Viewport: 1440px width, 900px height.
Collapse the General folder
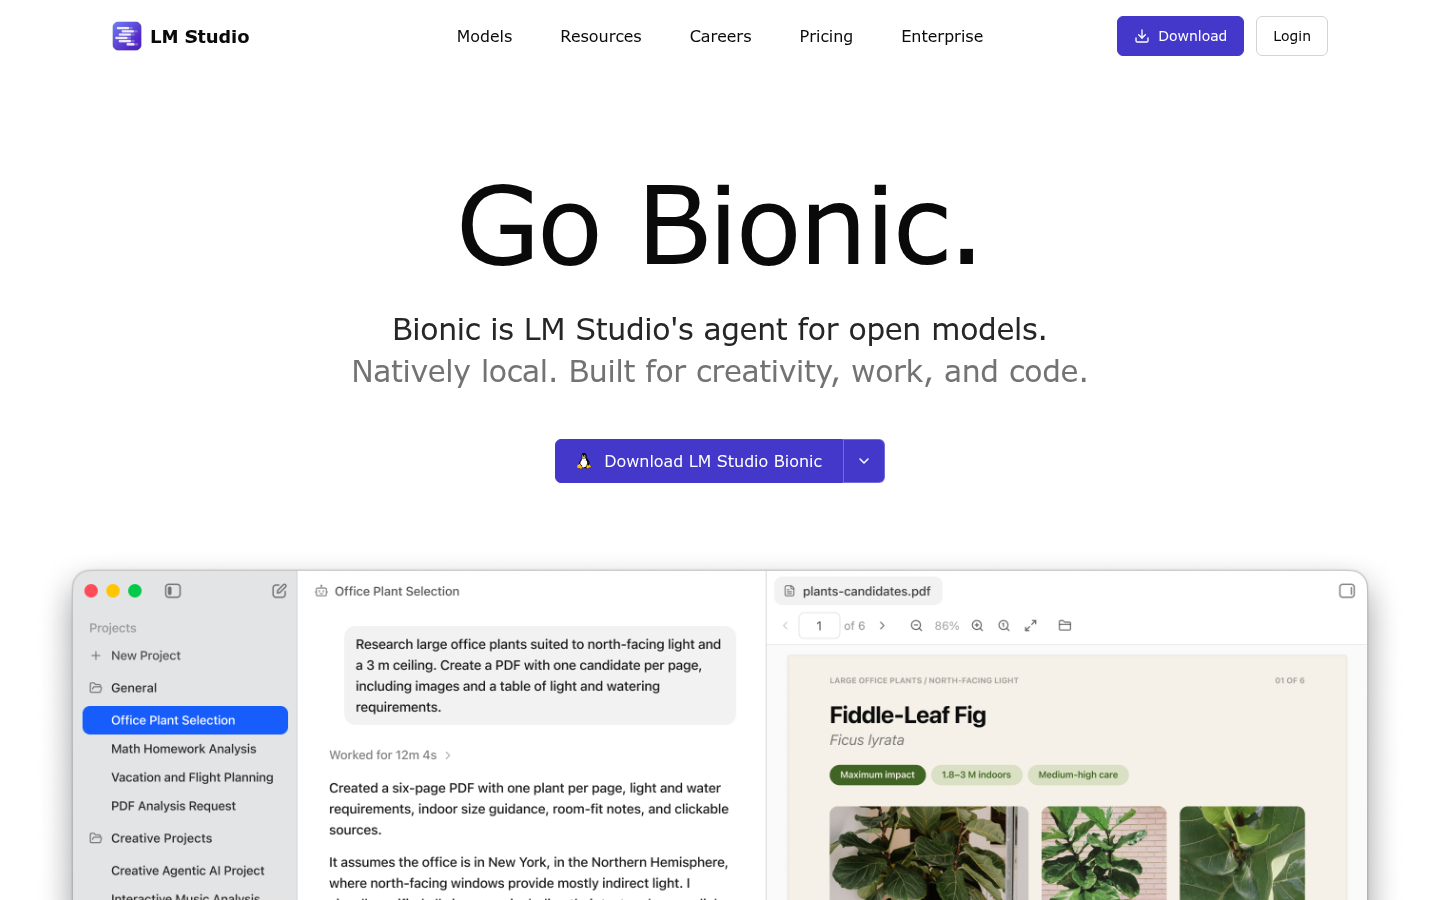[x=123, y=688]
